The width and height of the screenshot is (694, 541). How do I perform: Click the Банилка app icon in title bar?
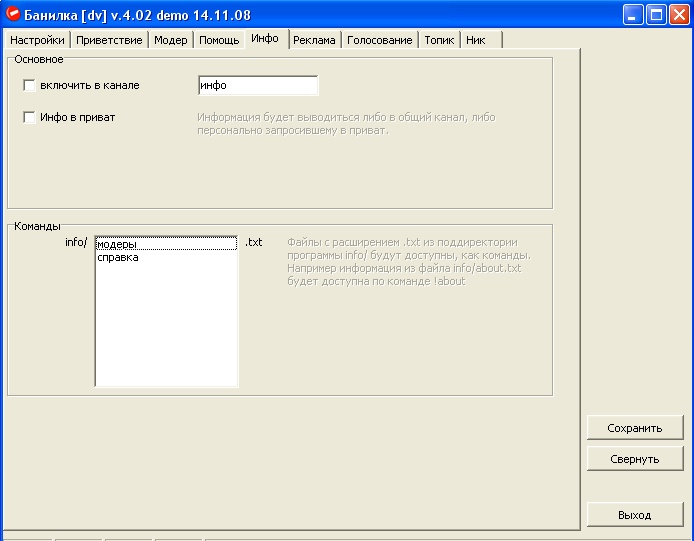coord(14,15)
